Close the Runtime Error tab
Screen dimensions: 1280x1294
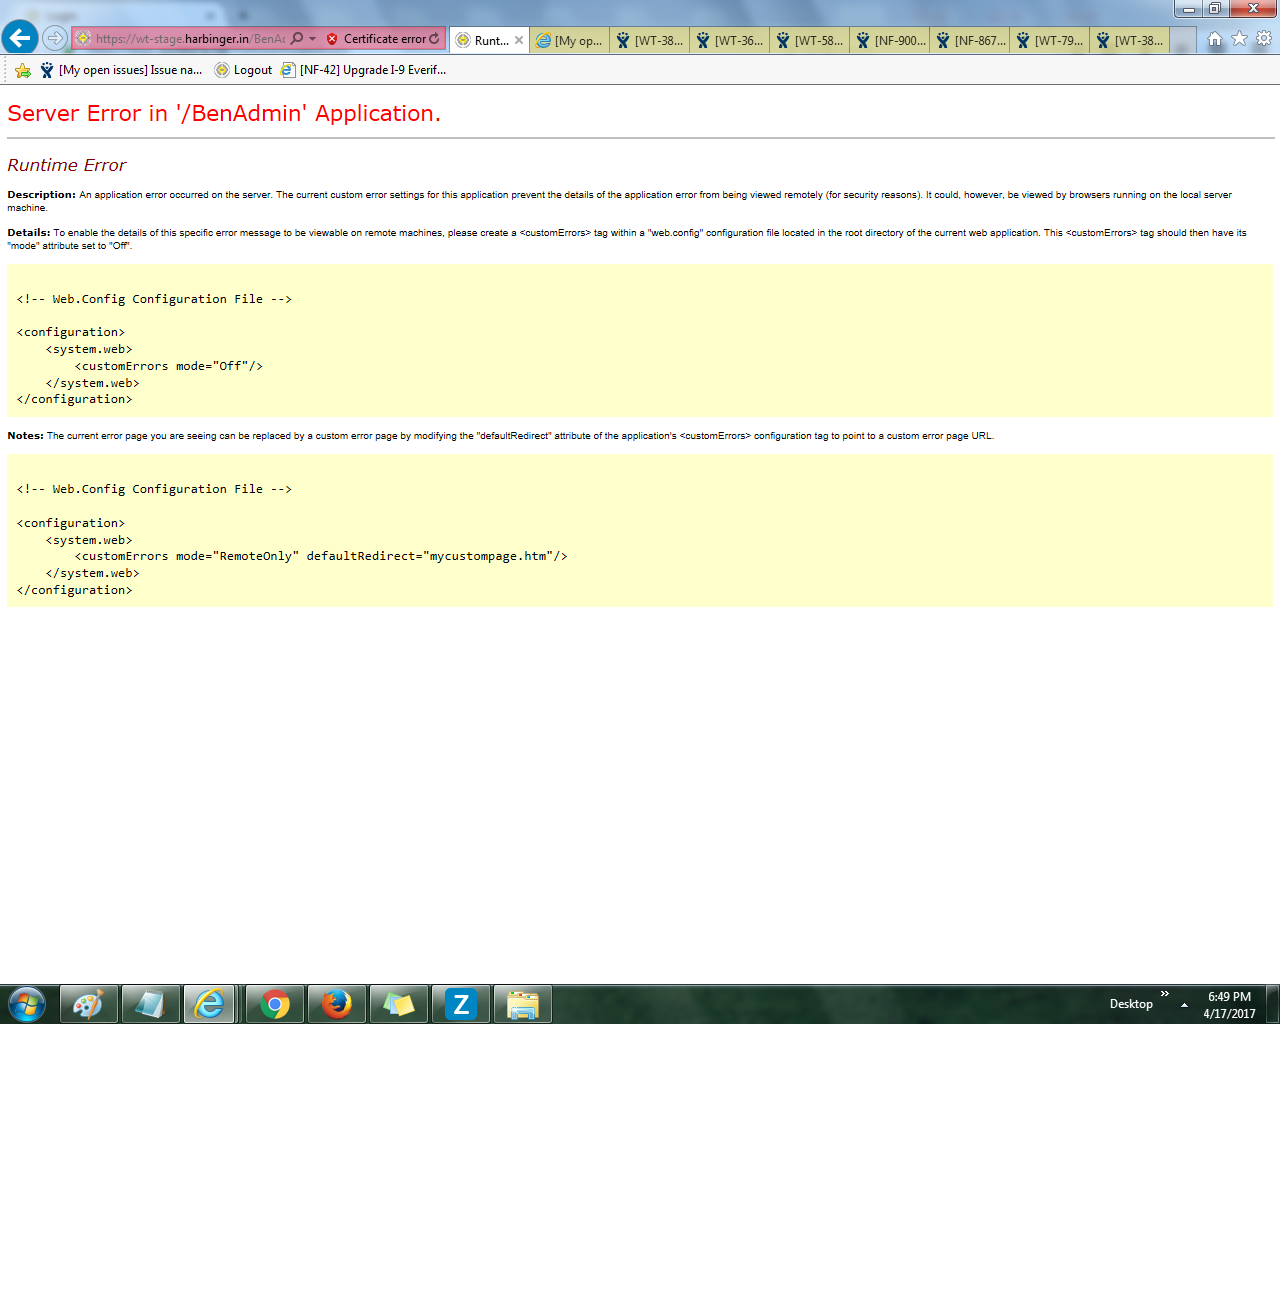coord(519,40)
